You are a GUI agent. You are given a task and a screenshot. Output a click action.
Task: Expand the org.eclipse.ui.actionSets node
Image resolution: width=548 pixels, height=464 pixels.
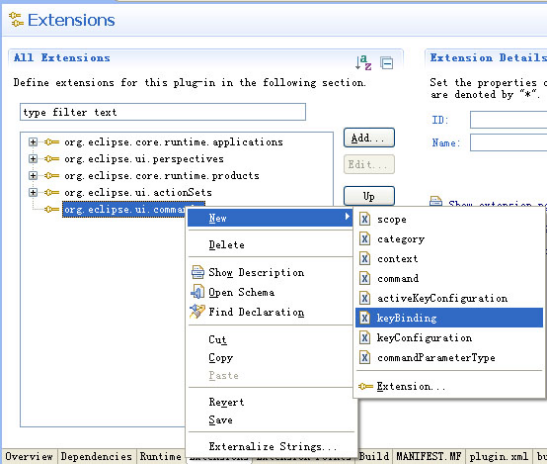tap(33, 192)
